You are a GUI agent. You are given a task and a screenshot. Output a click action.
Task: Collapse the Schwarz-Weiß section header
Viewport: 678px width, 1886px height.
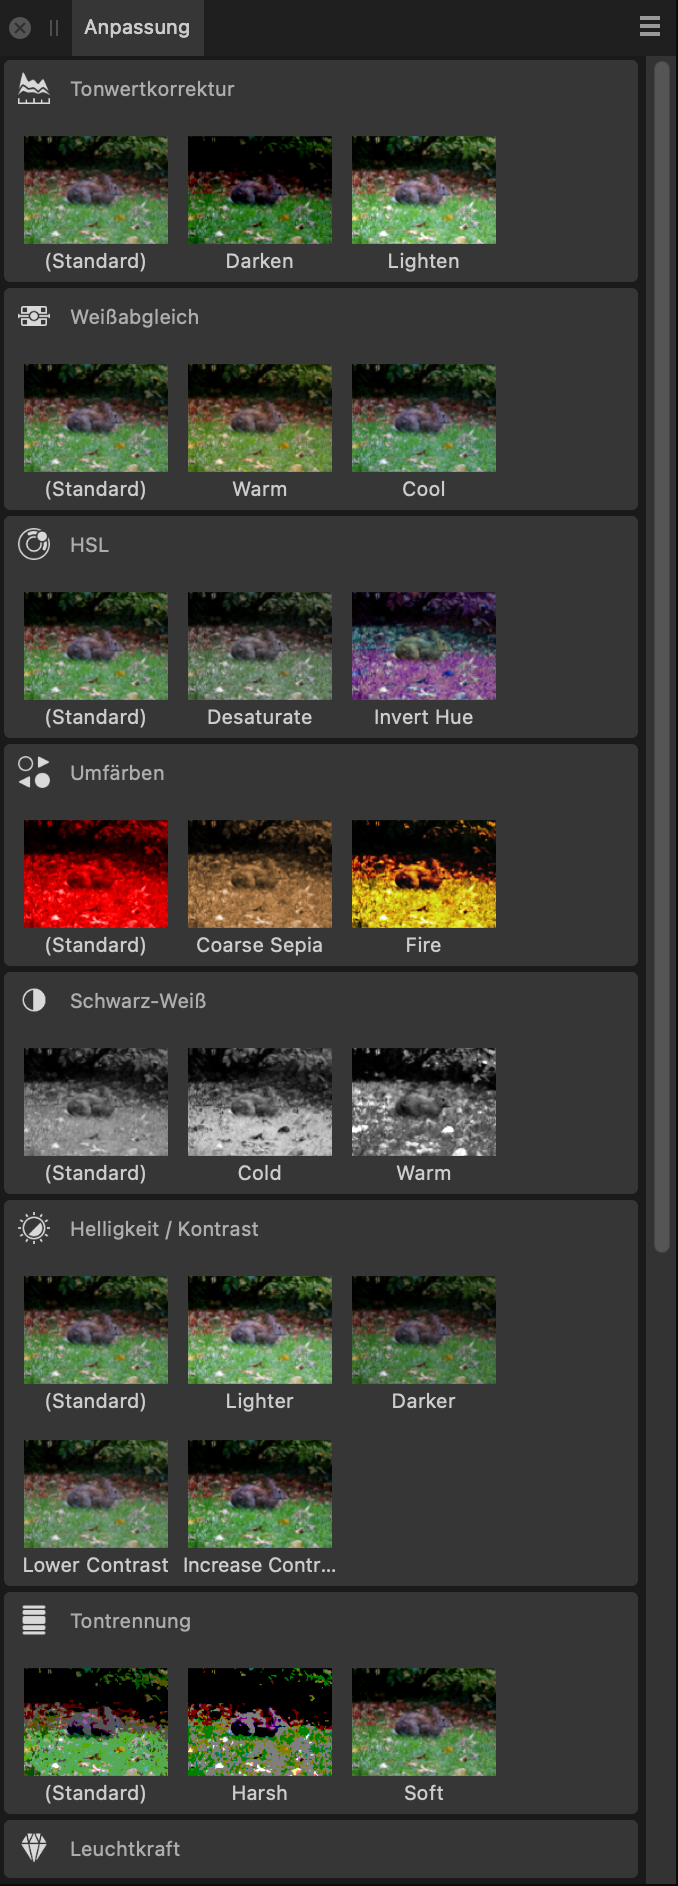coord(321,1001)
